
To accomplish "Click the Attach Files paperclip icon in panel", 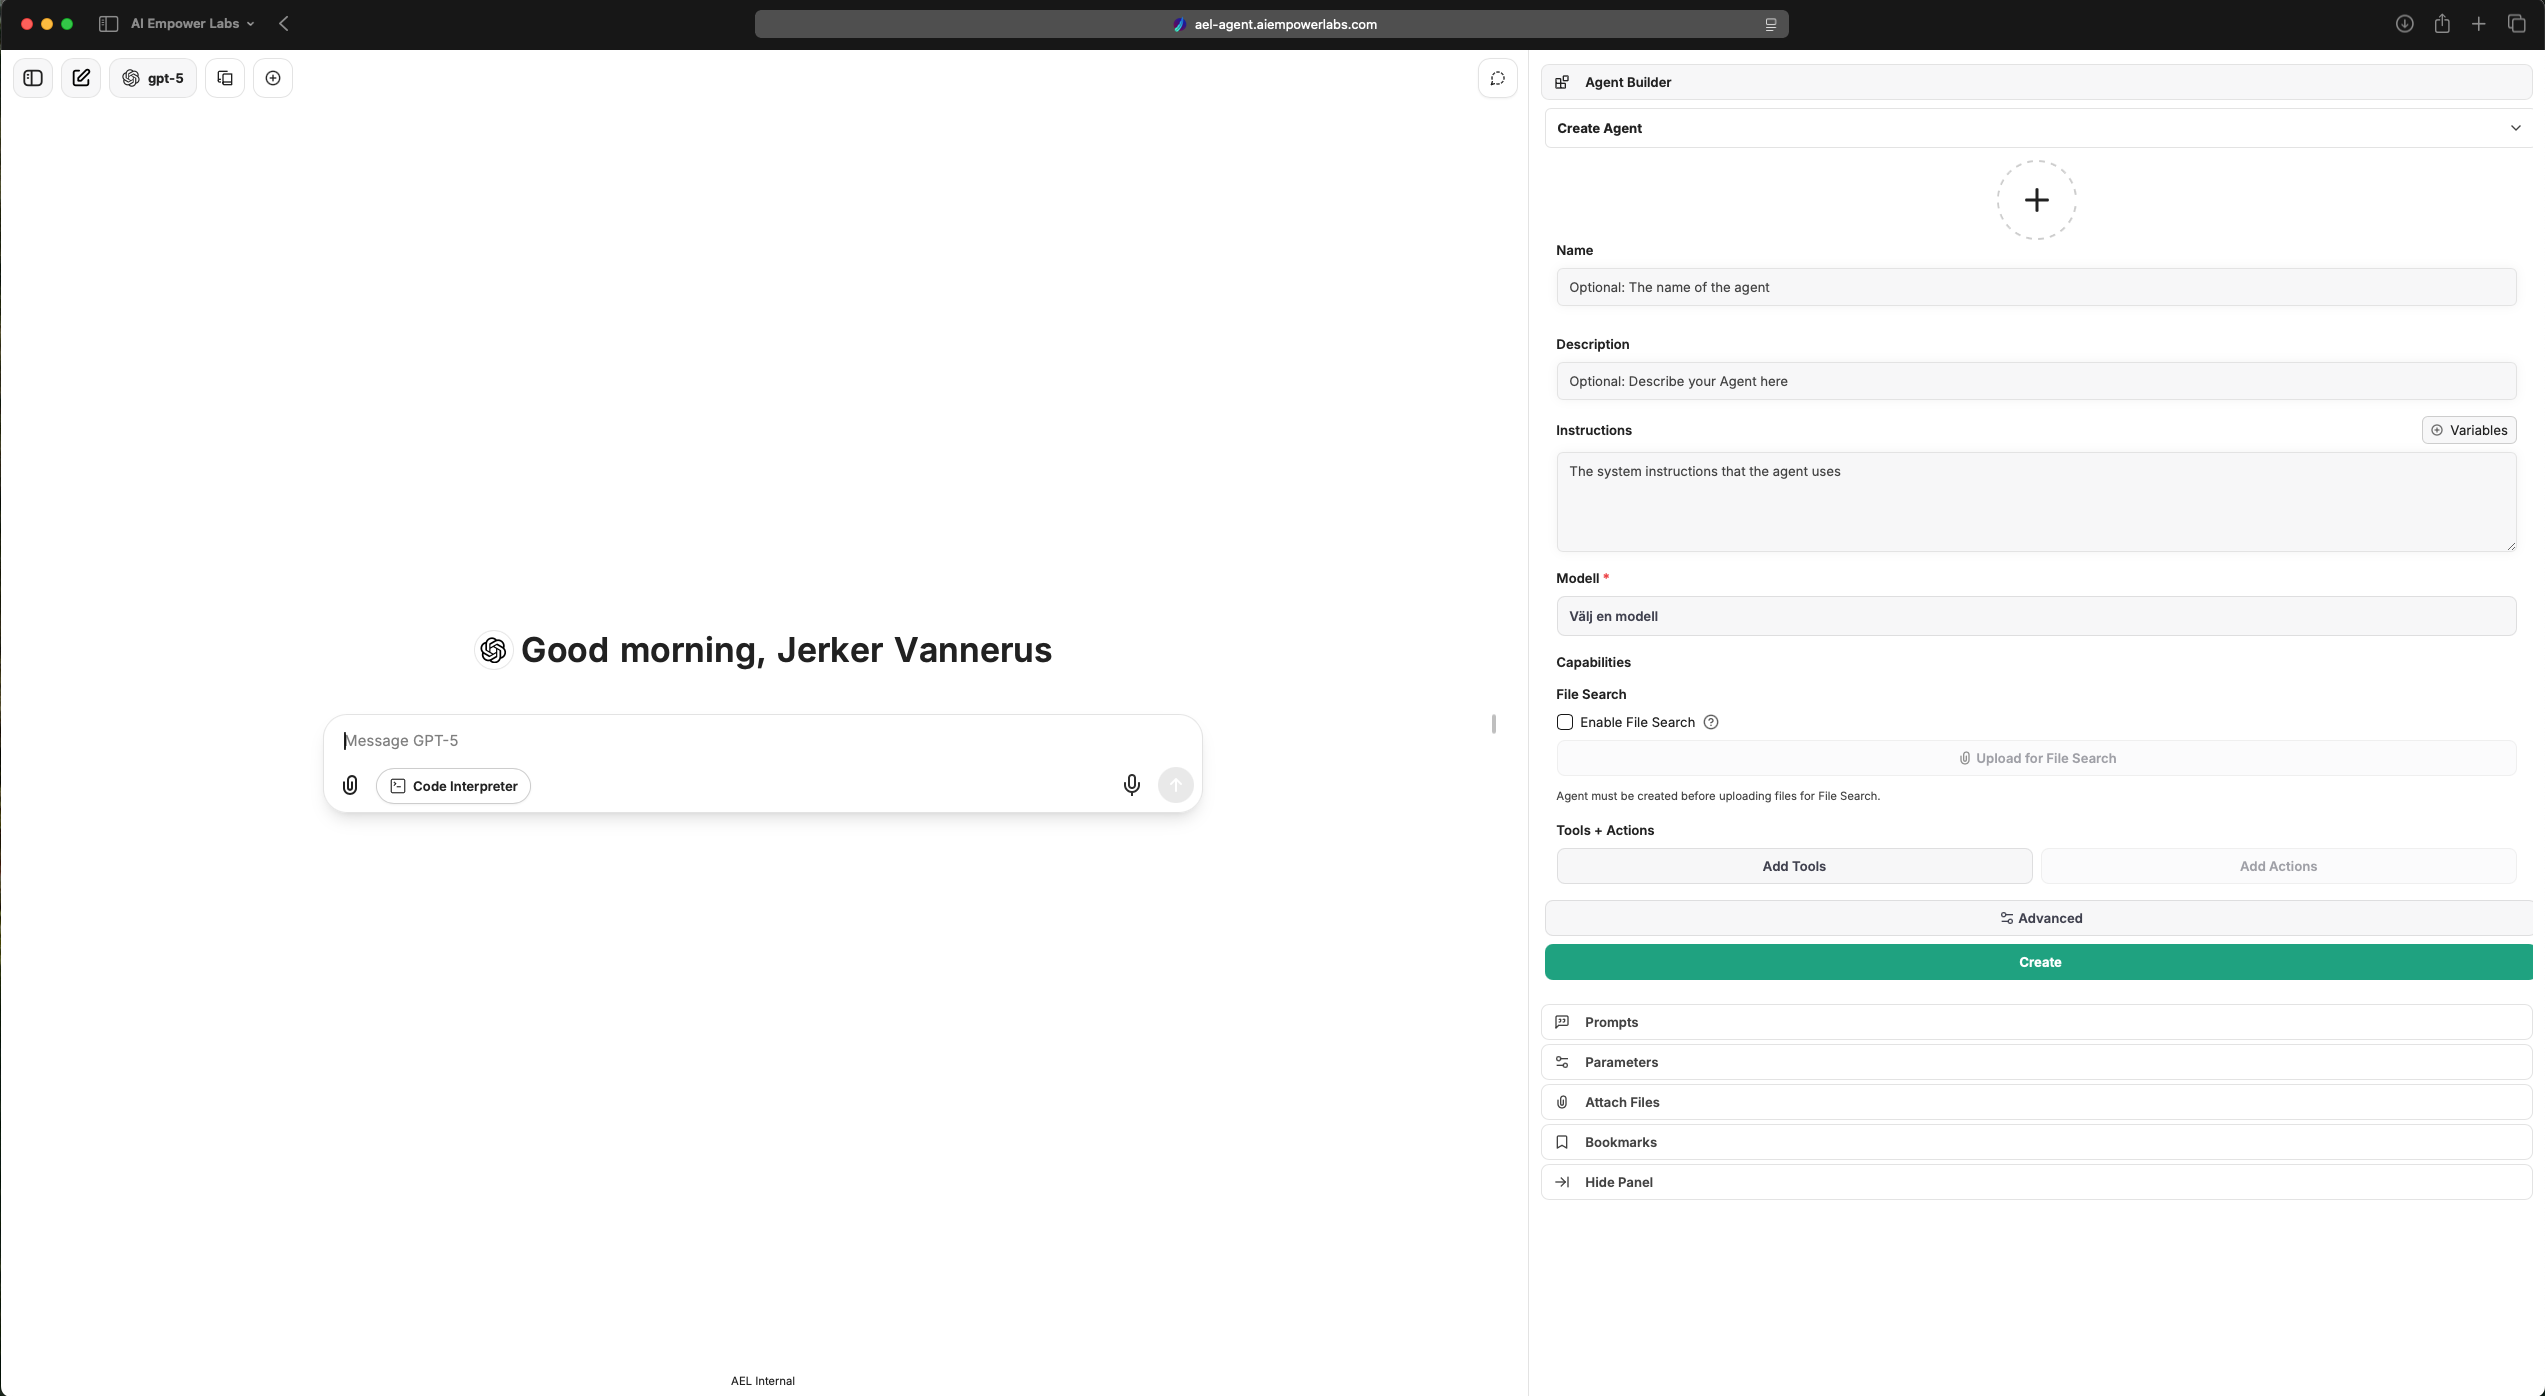I will click(1562, 1102).
